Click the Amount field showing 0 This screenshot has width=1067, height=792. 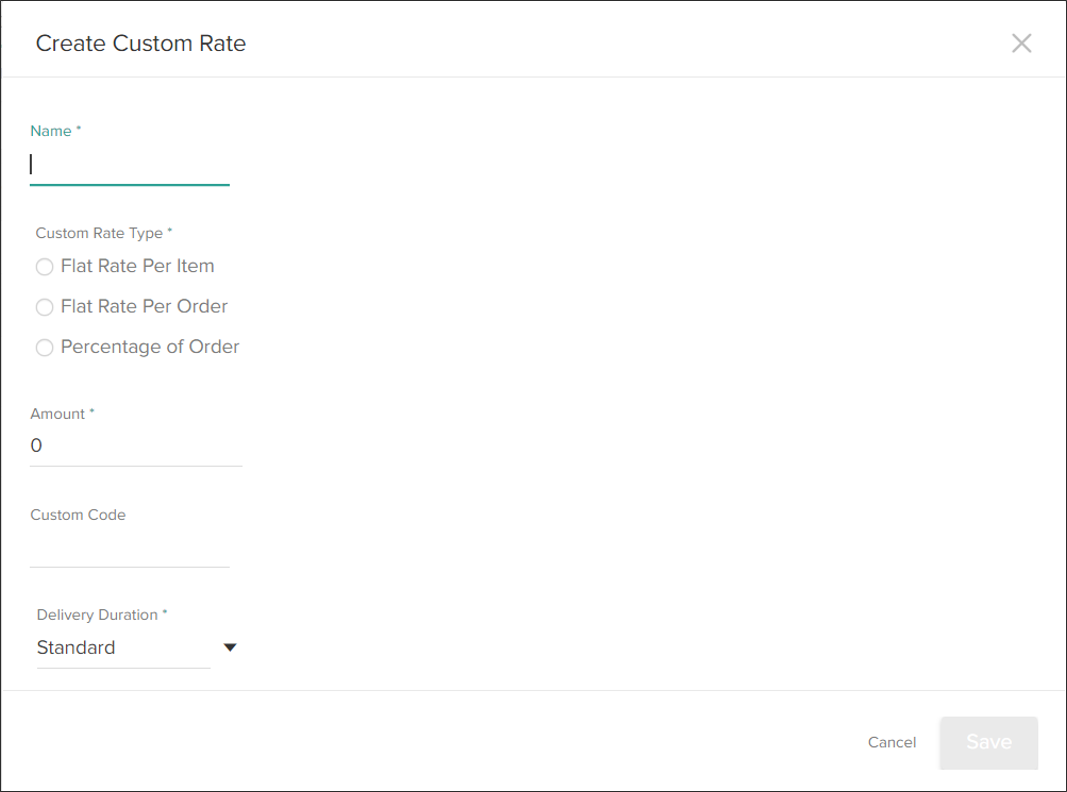135,445
